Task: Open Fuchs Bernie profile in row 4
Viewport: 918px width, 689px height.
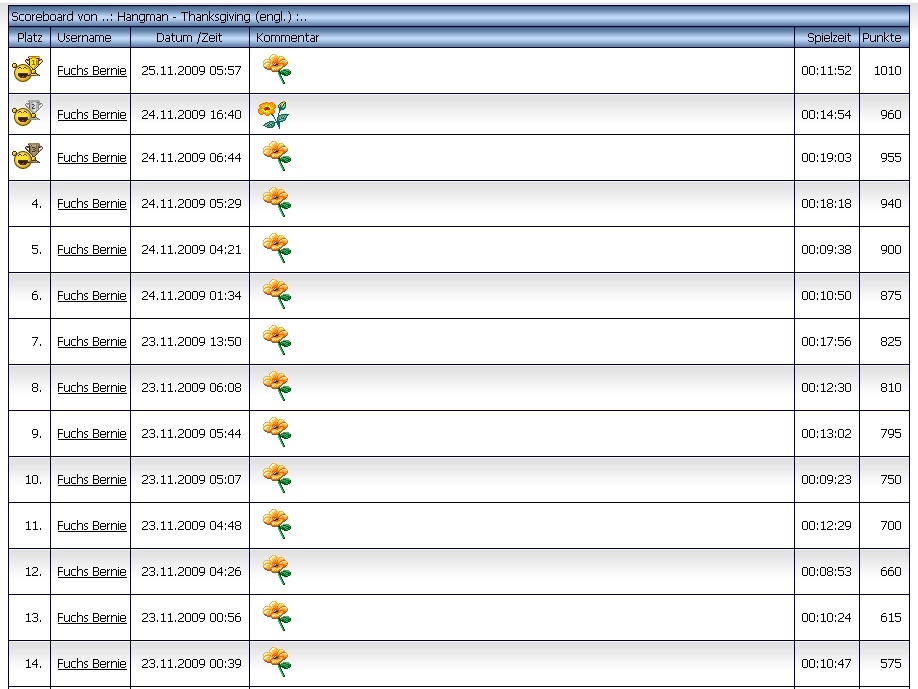Action: (92, 203)
